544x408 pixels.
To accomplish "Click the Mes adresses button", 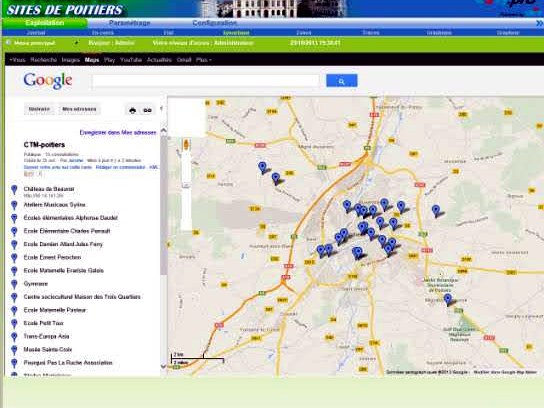I will pos(79,109).
